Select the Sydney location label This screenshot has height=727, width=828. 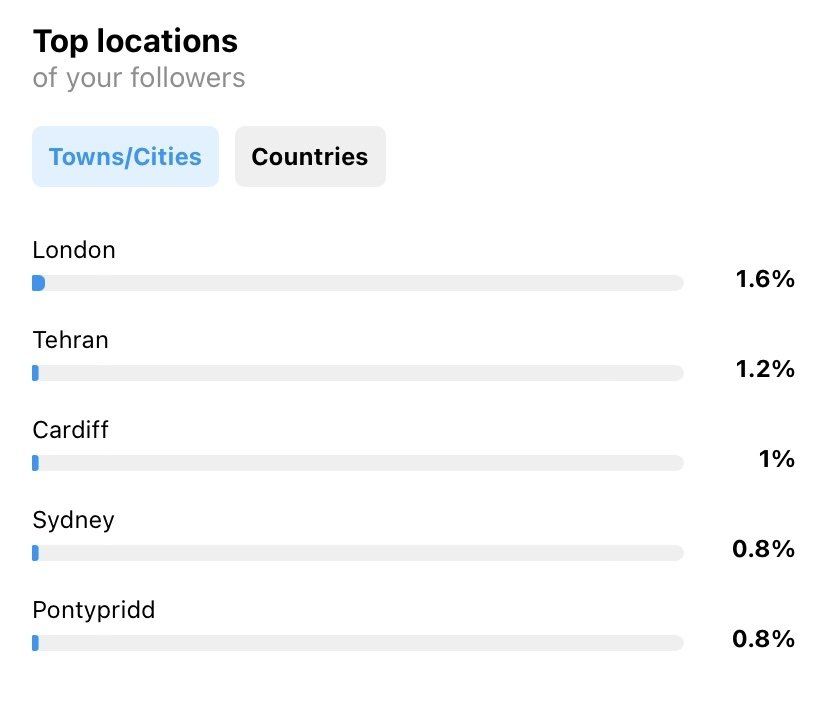pos(73,520)
